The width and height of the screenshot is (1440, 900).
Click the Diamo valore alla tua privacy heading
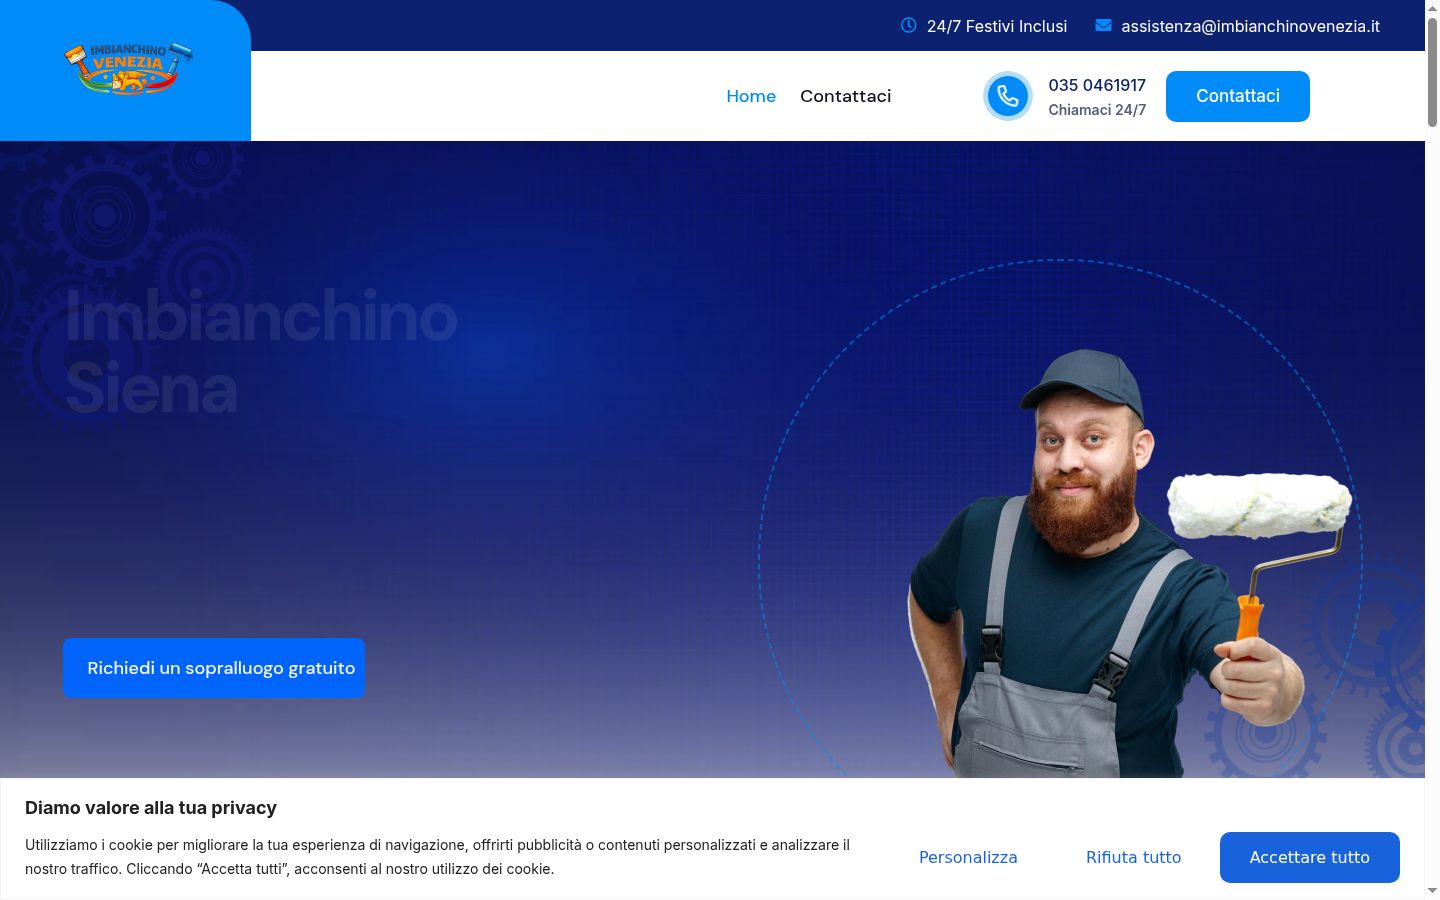click(151, 808)
